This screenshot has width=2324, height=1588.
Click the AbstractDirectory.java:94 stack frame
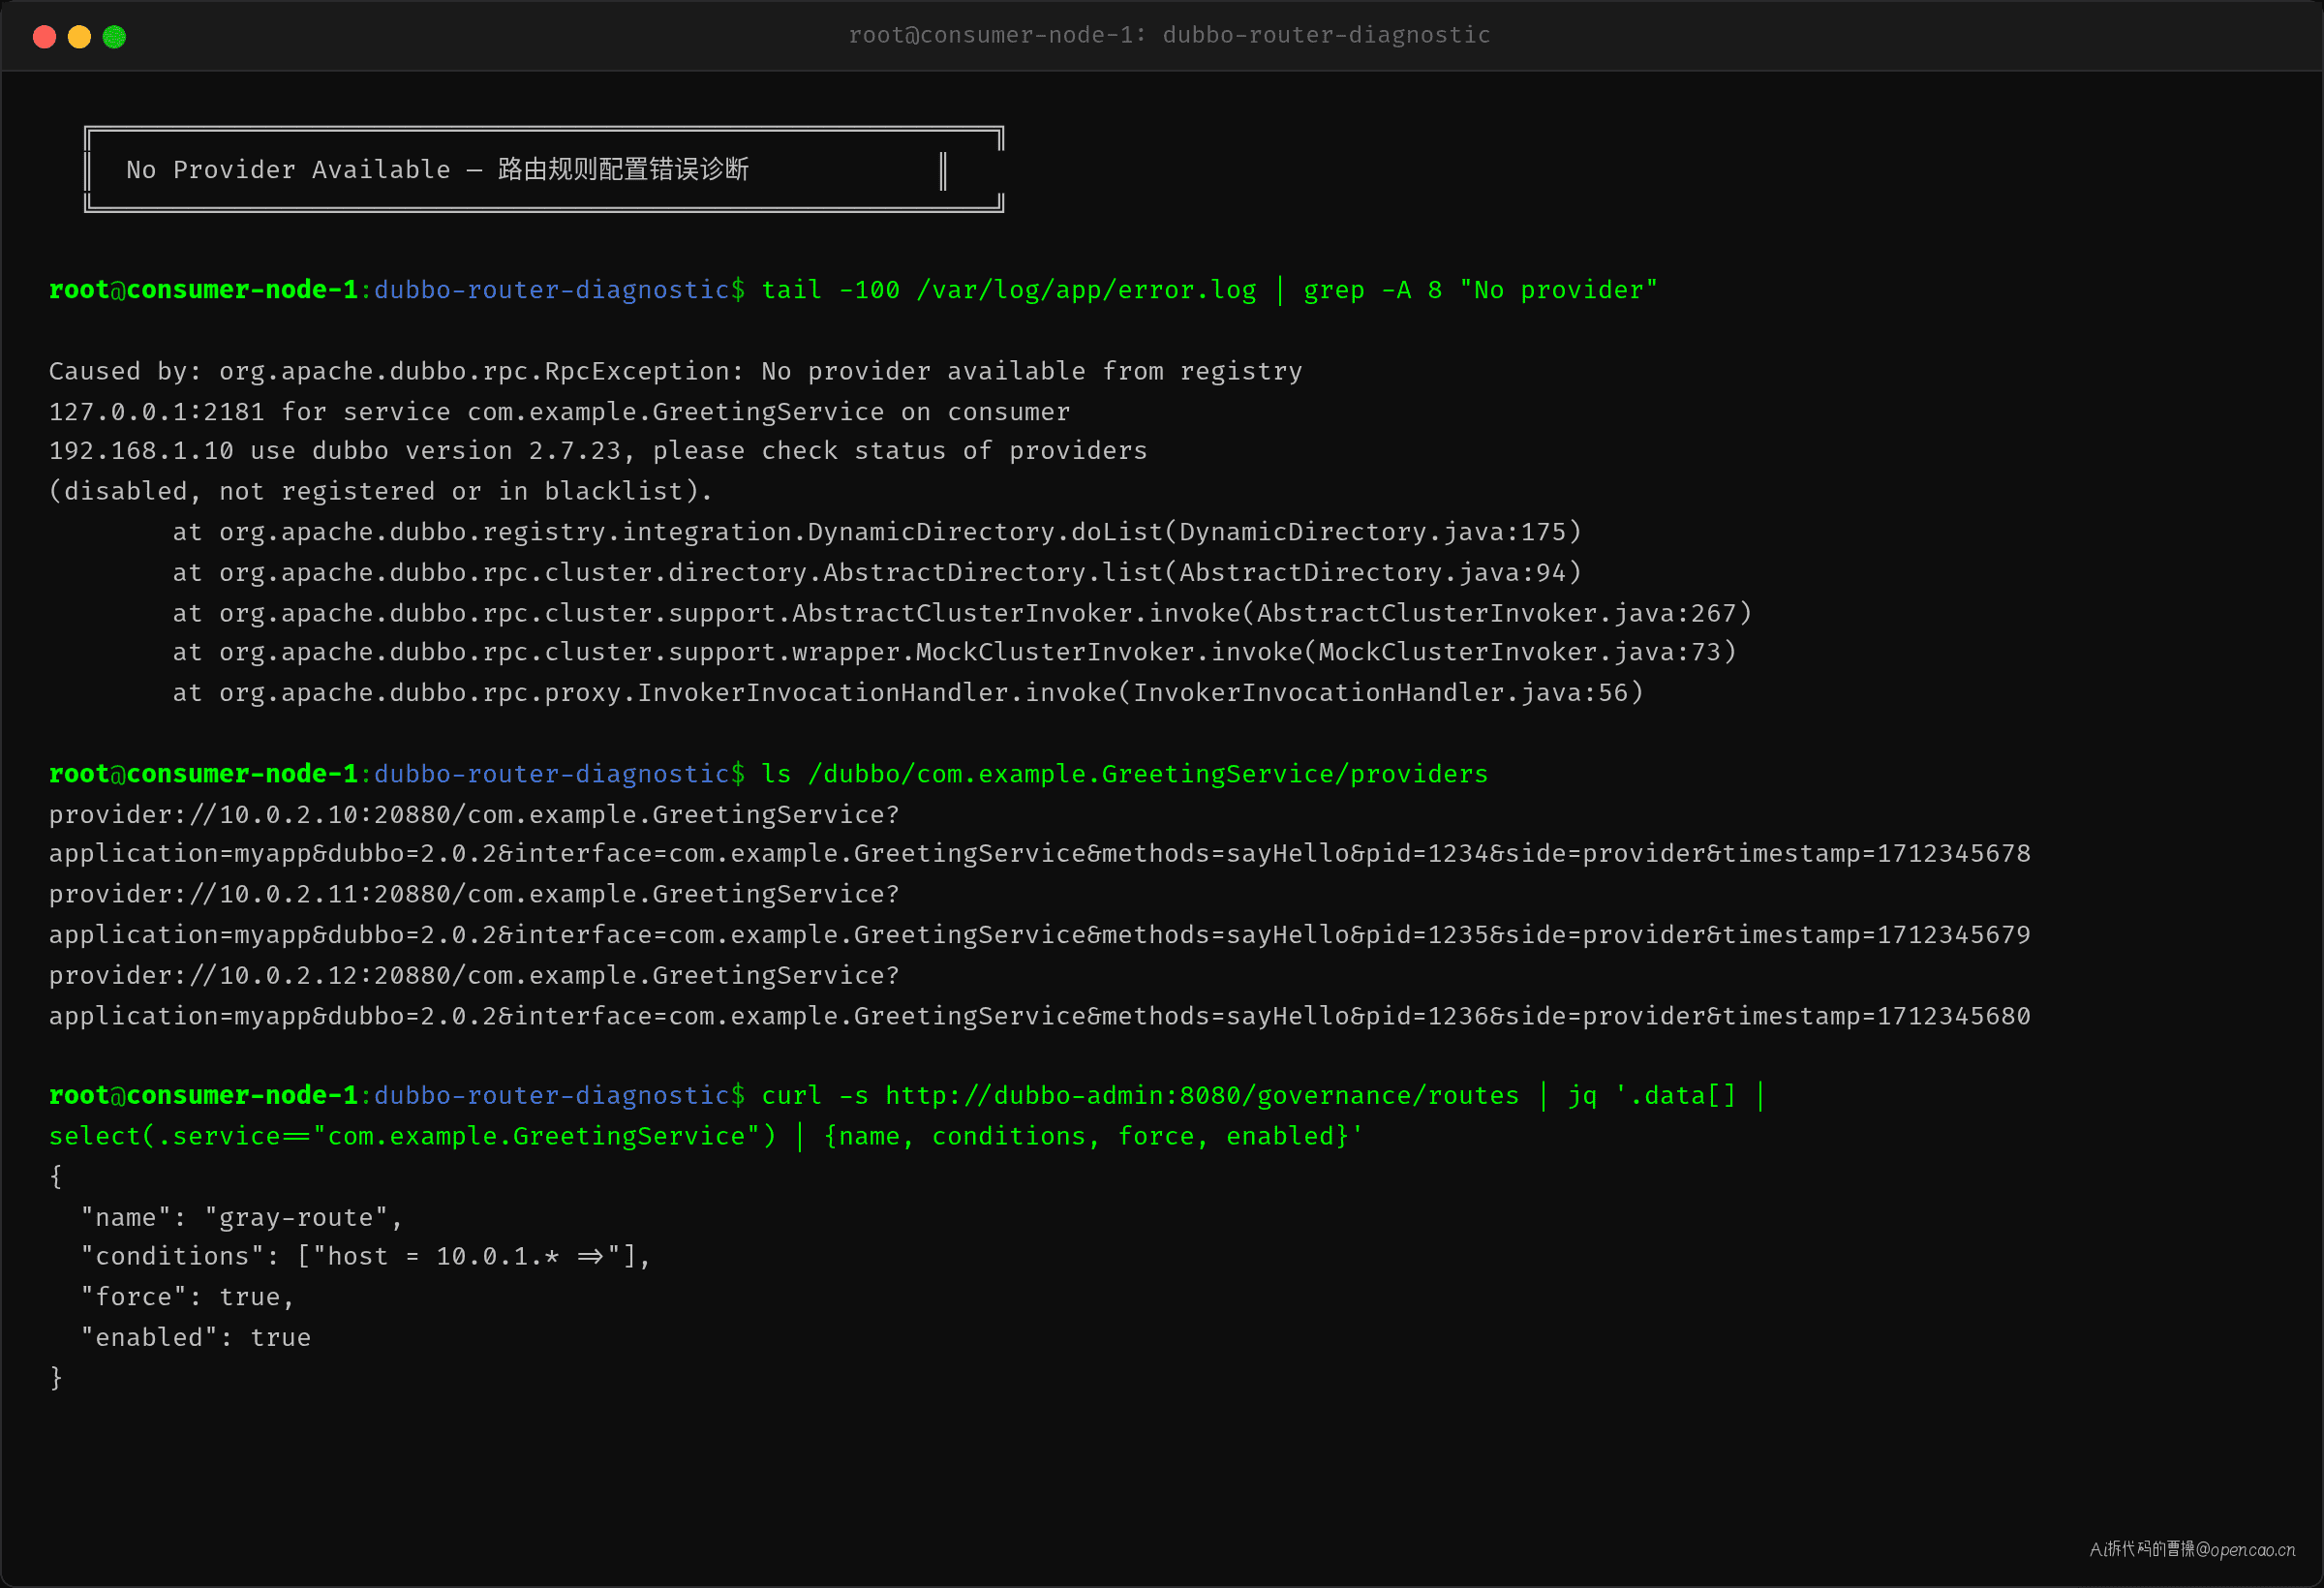(x=876, y=572)
